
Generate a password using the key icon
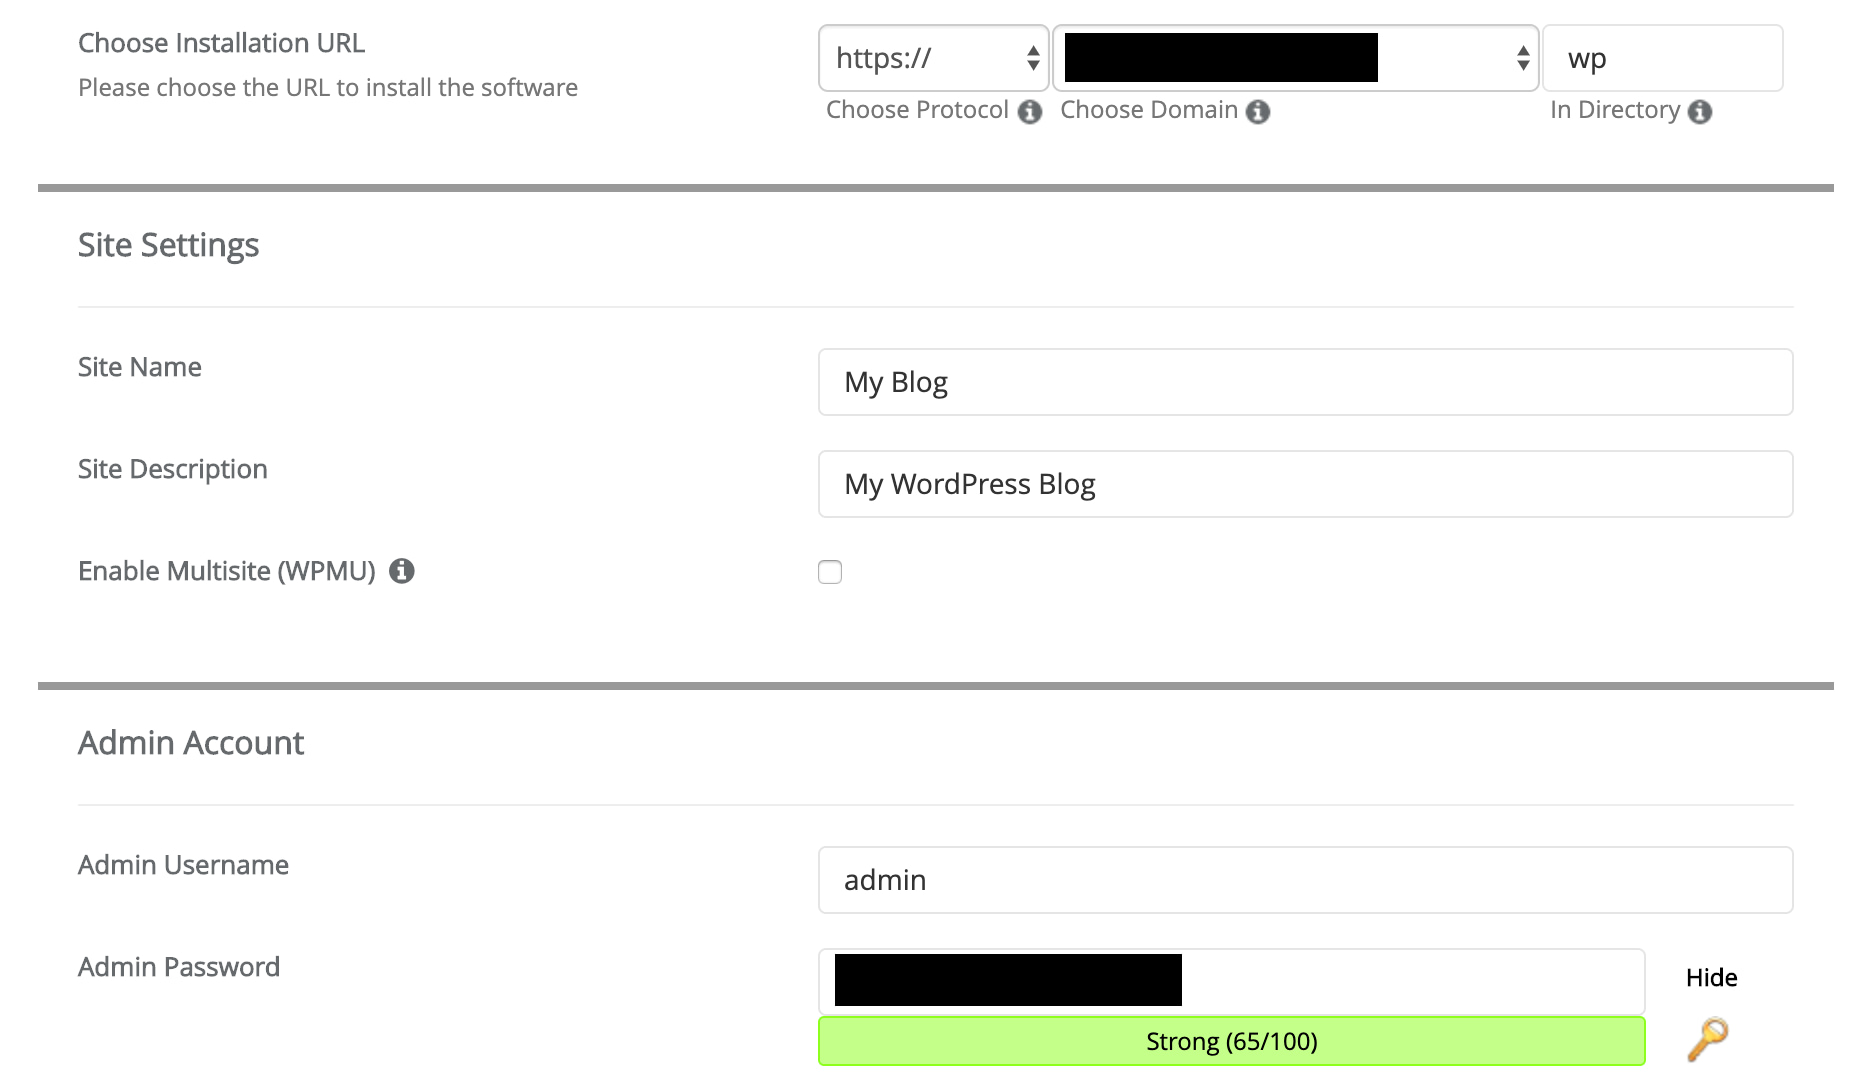pos(1710,1040)
